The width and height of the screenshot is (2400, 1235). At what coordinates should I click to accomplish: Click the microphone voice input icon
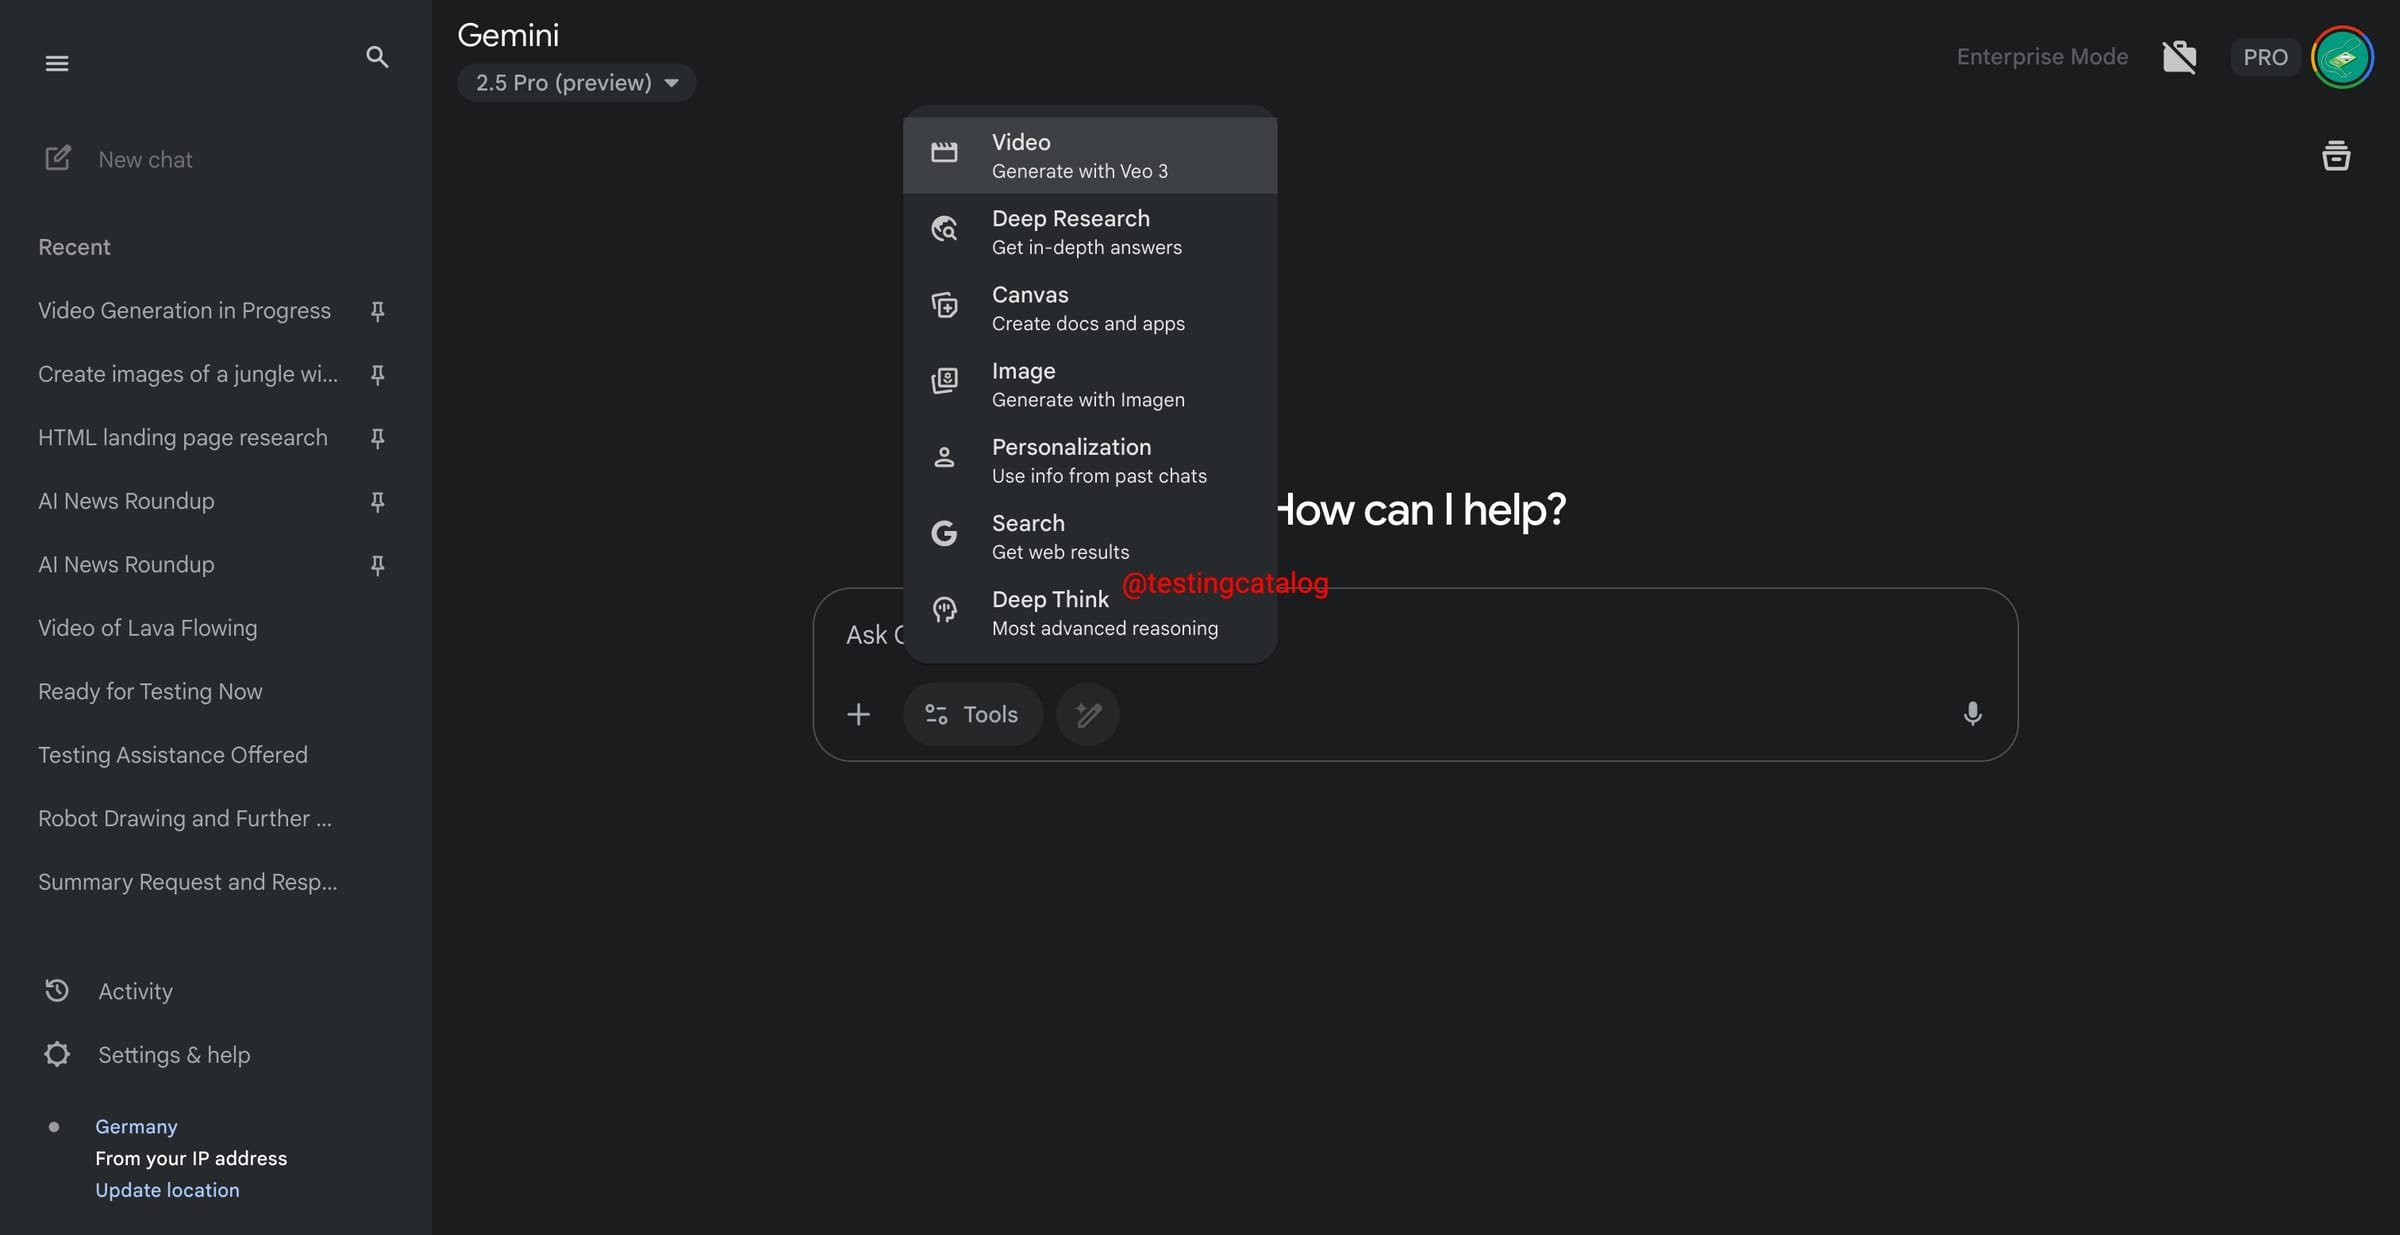click(x=1972, y=714)
